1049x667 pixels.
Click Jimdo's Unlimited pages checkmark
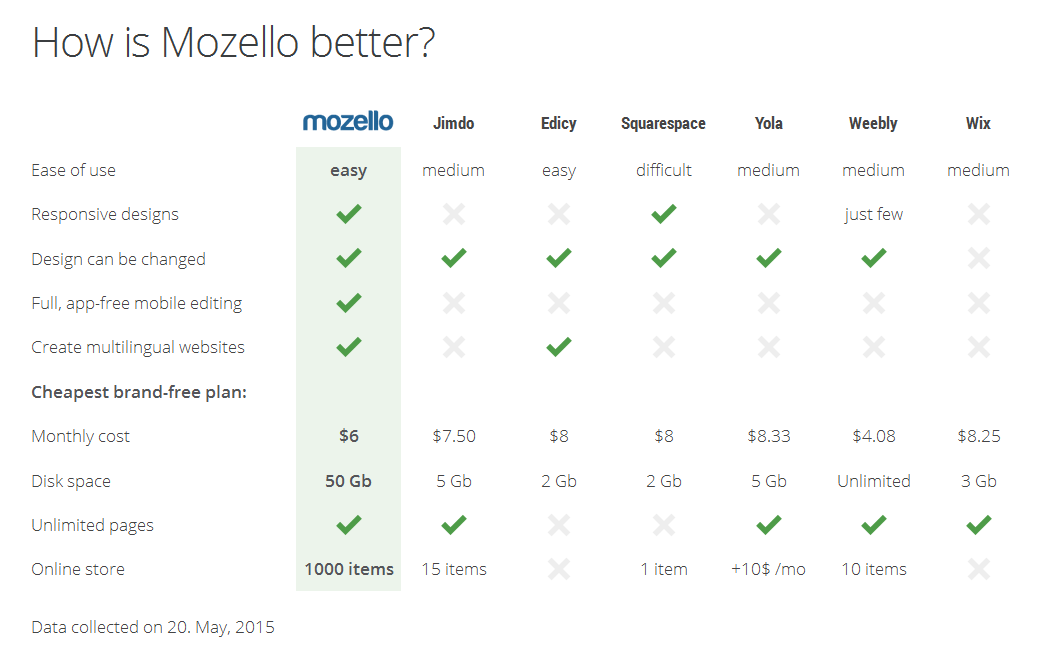coord(453,525)
